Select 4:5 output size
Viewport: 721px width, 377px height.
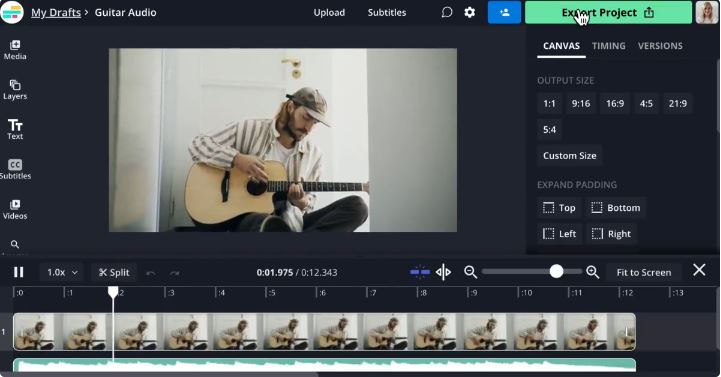tap(646, 103)
